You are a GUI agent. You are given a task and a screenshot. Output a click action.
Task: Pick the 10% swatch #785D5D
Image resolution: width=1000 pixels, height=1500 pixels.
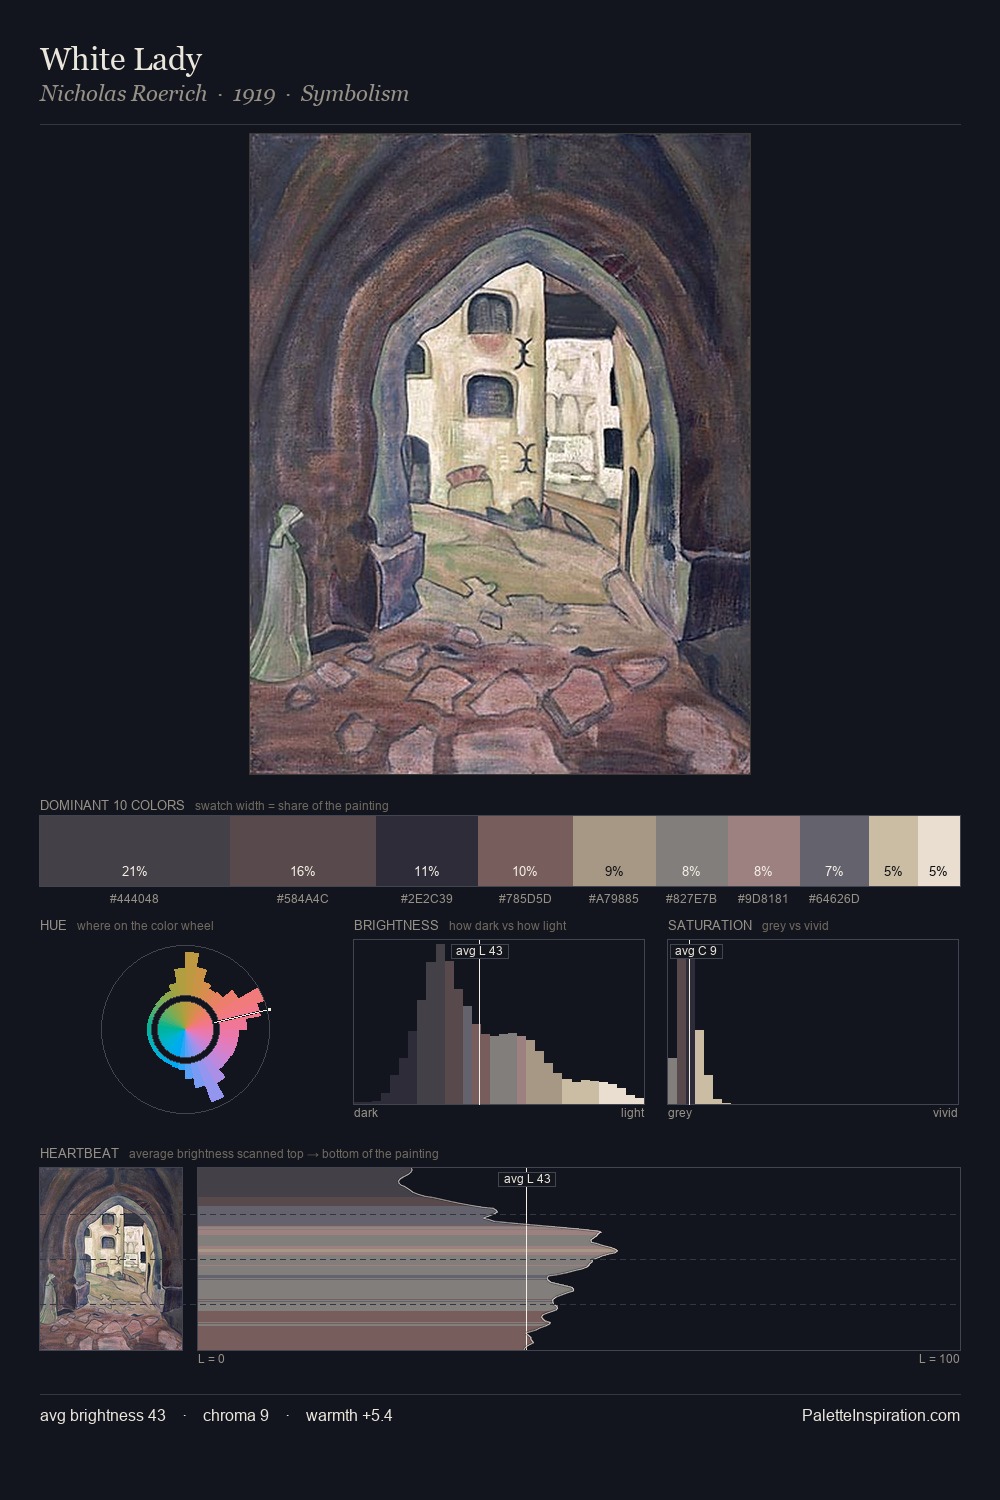(x=525, y=851)
